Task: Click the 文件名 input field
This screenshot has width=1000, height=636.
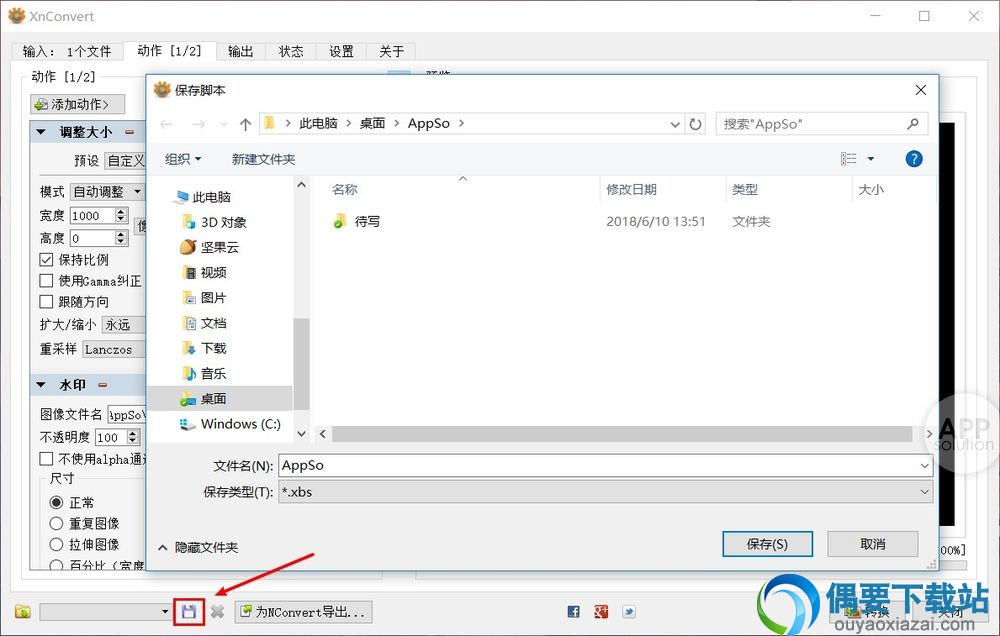Action: tap(605, 466)
